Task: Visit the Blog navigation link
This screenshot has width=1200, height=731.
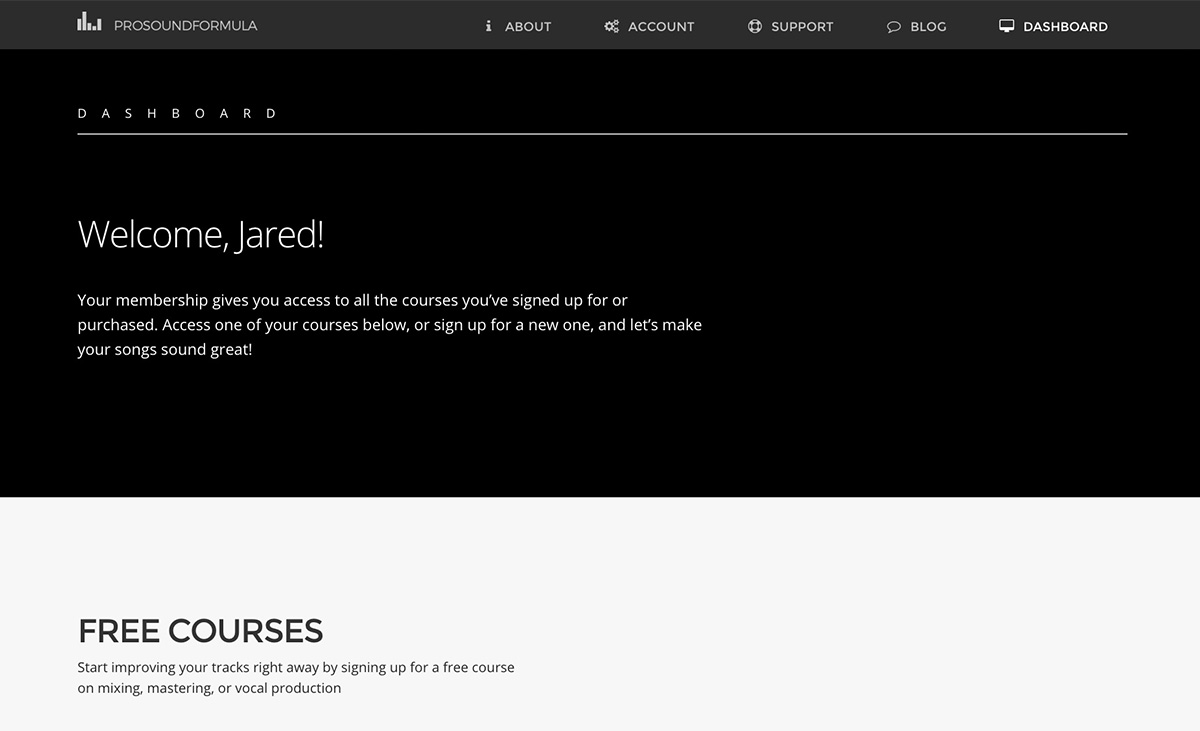Action: [928, 27]
